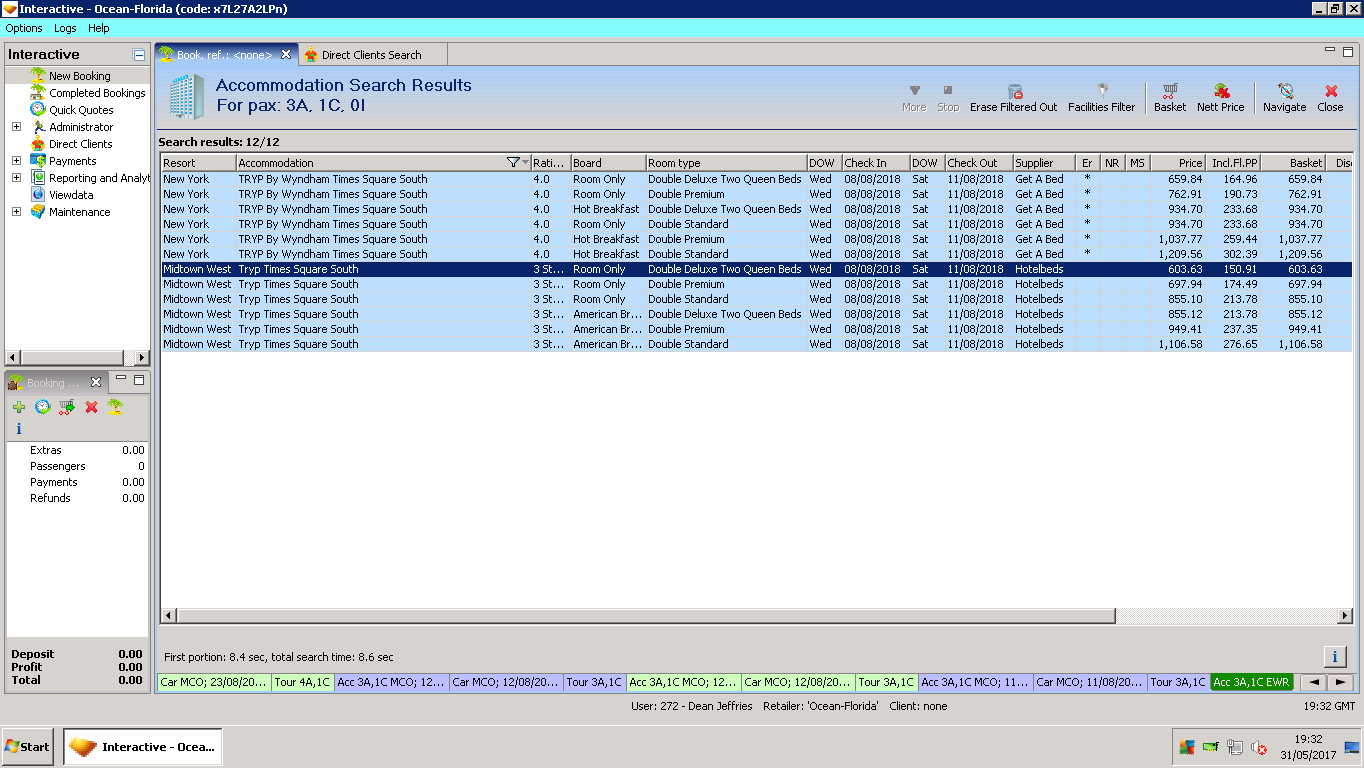This screenshot has height=768, width=1364.
Task: Click the info button at bottom right
Action: tap(1334, 657)
